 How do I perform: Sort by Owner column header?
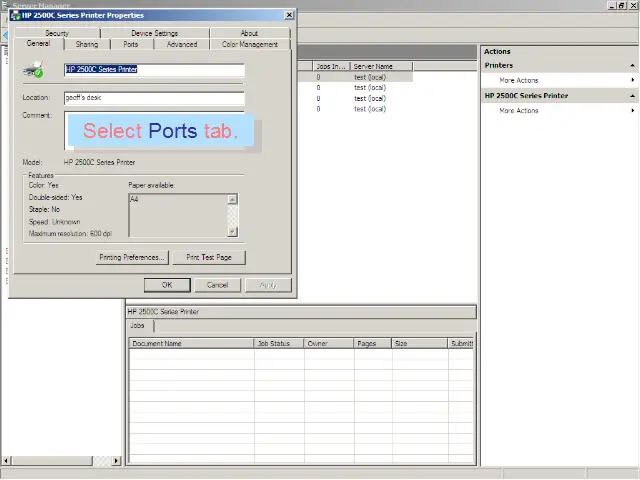[329, 343]
